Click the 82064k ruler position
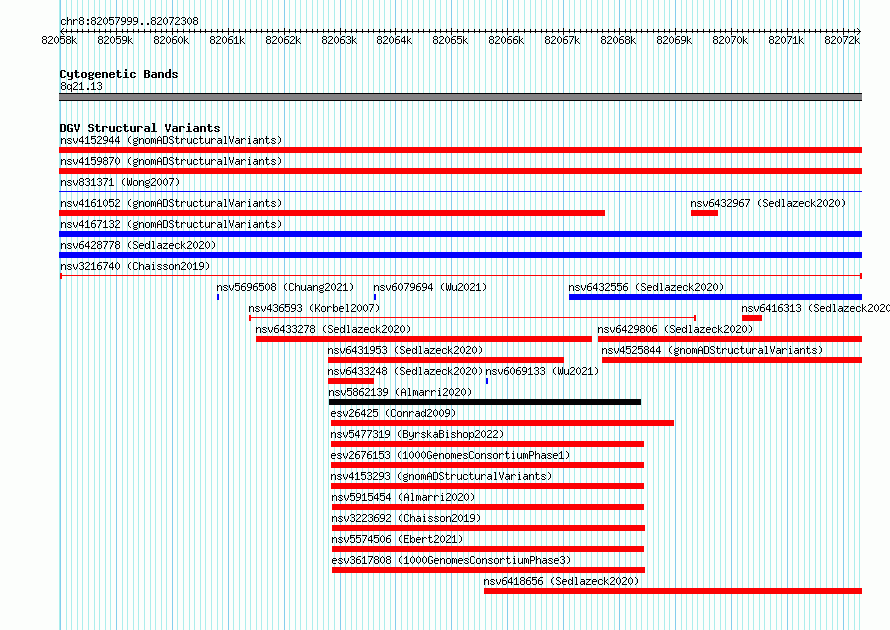This screenshot has width=890, height=630. click(x=394, y=40)
